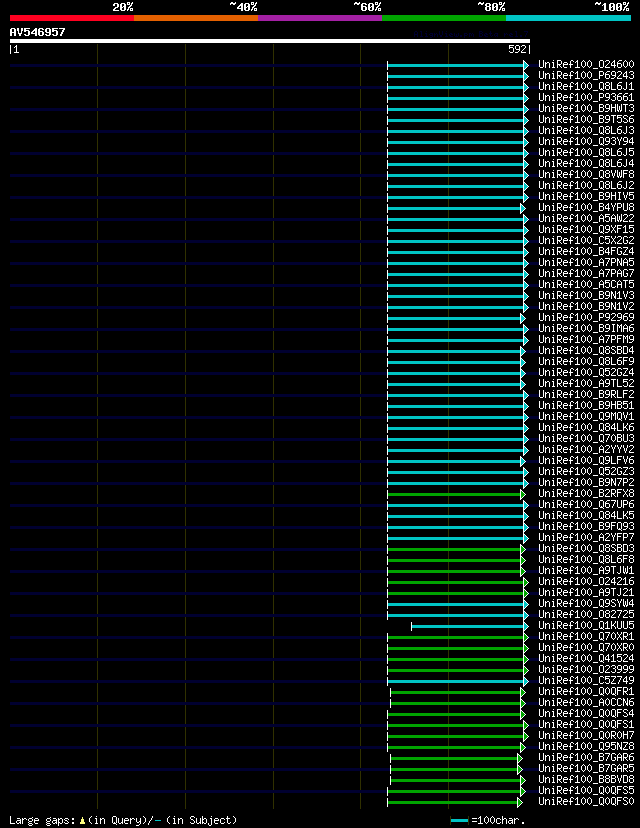Click the green ~80% legend bar
Screen dimensions: 640x828
(x=444, y=18)
